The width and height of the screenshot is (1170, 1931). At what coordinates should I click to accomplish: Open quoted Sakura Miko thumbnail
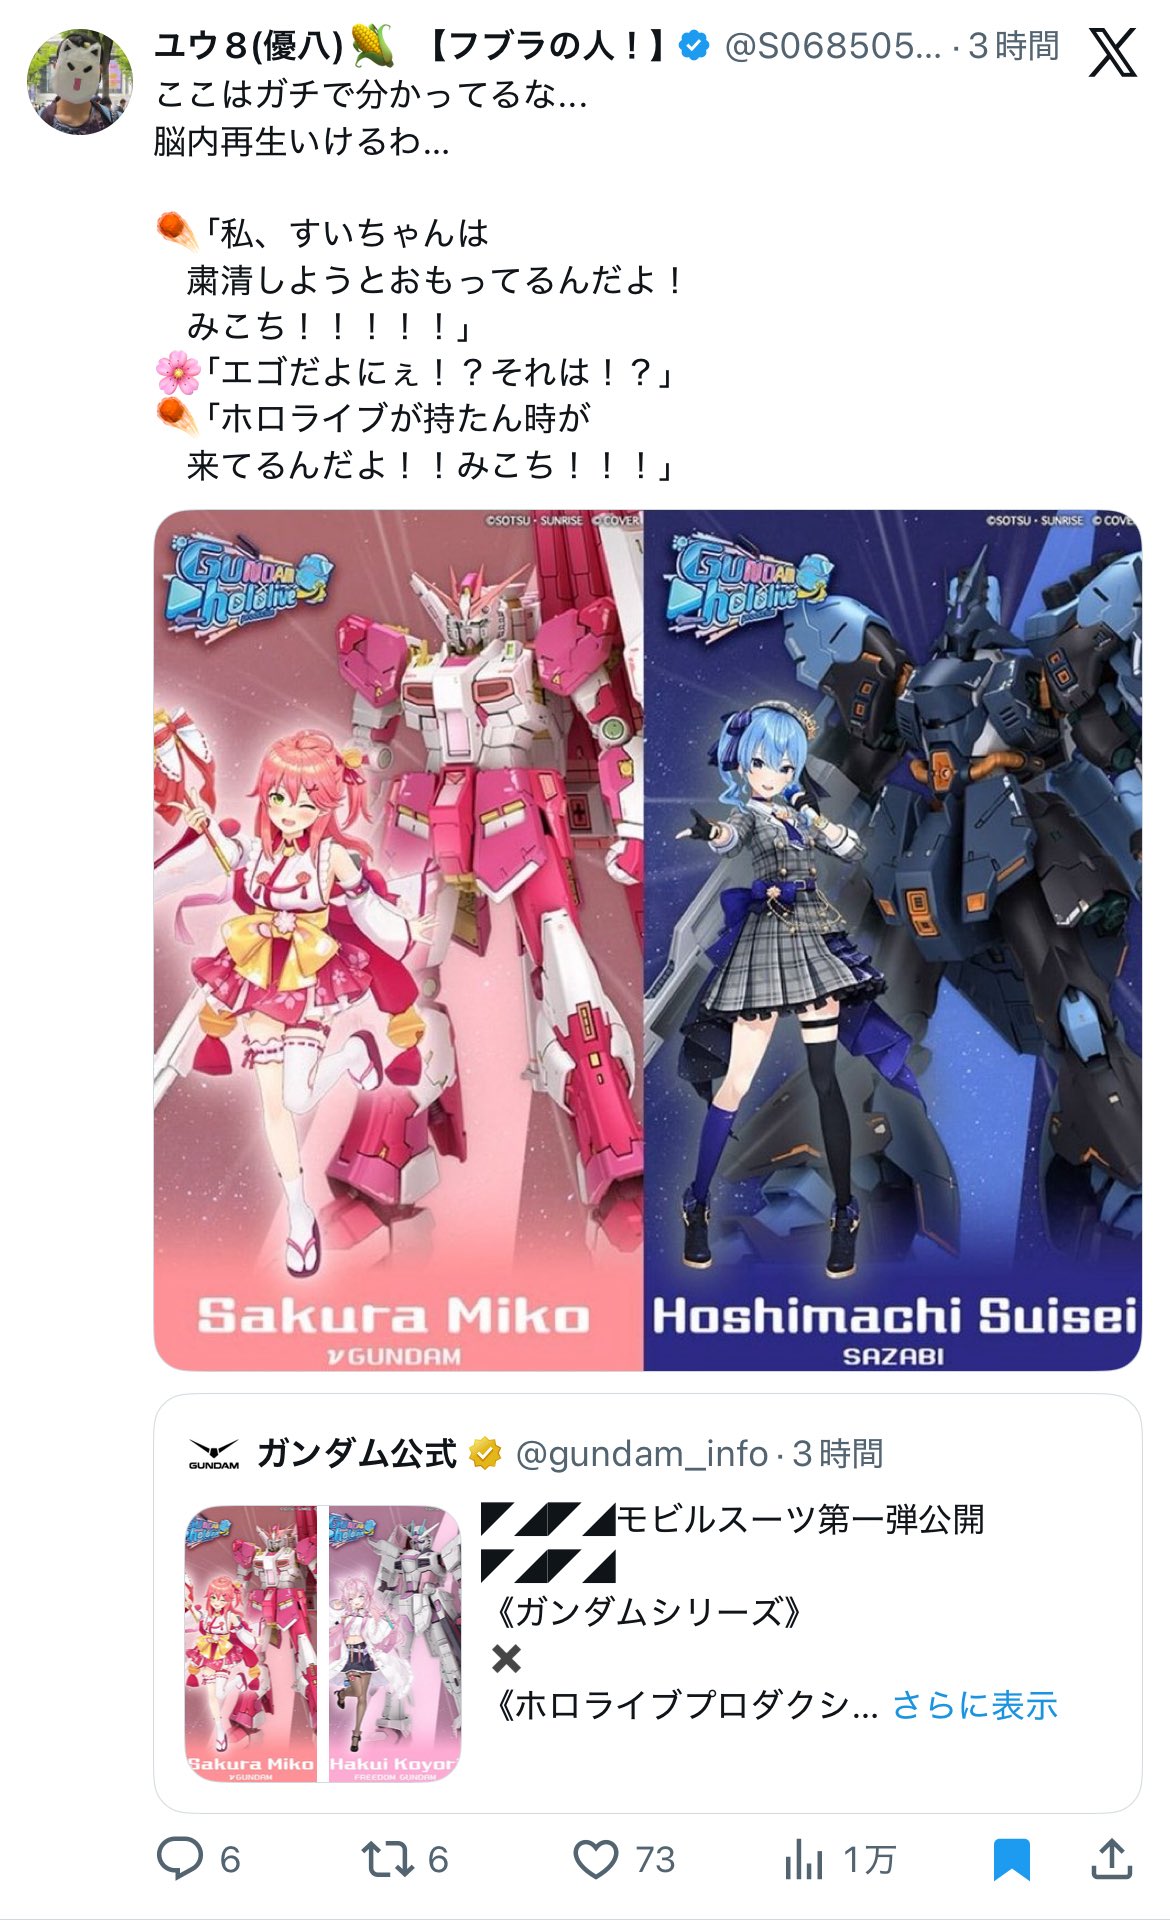coord(251,1644)
